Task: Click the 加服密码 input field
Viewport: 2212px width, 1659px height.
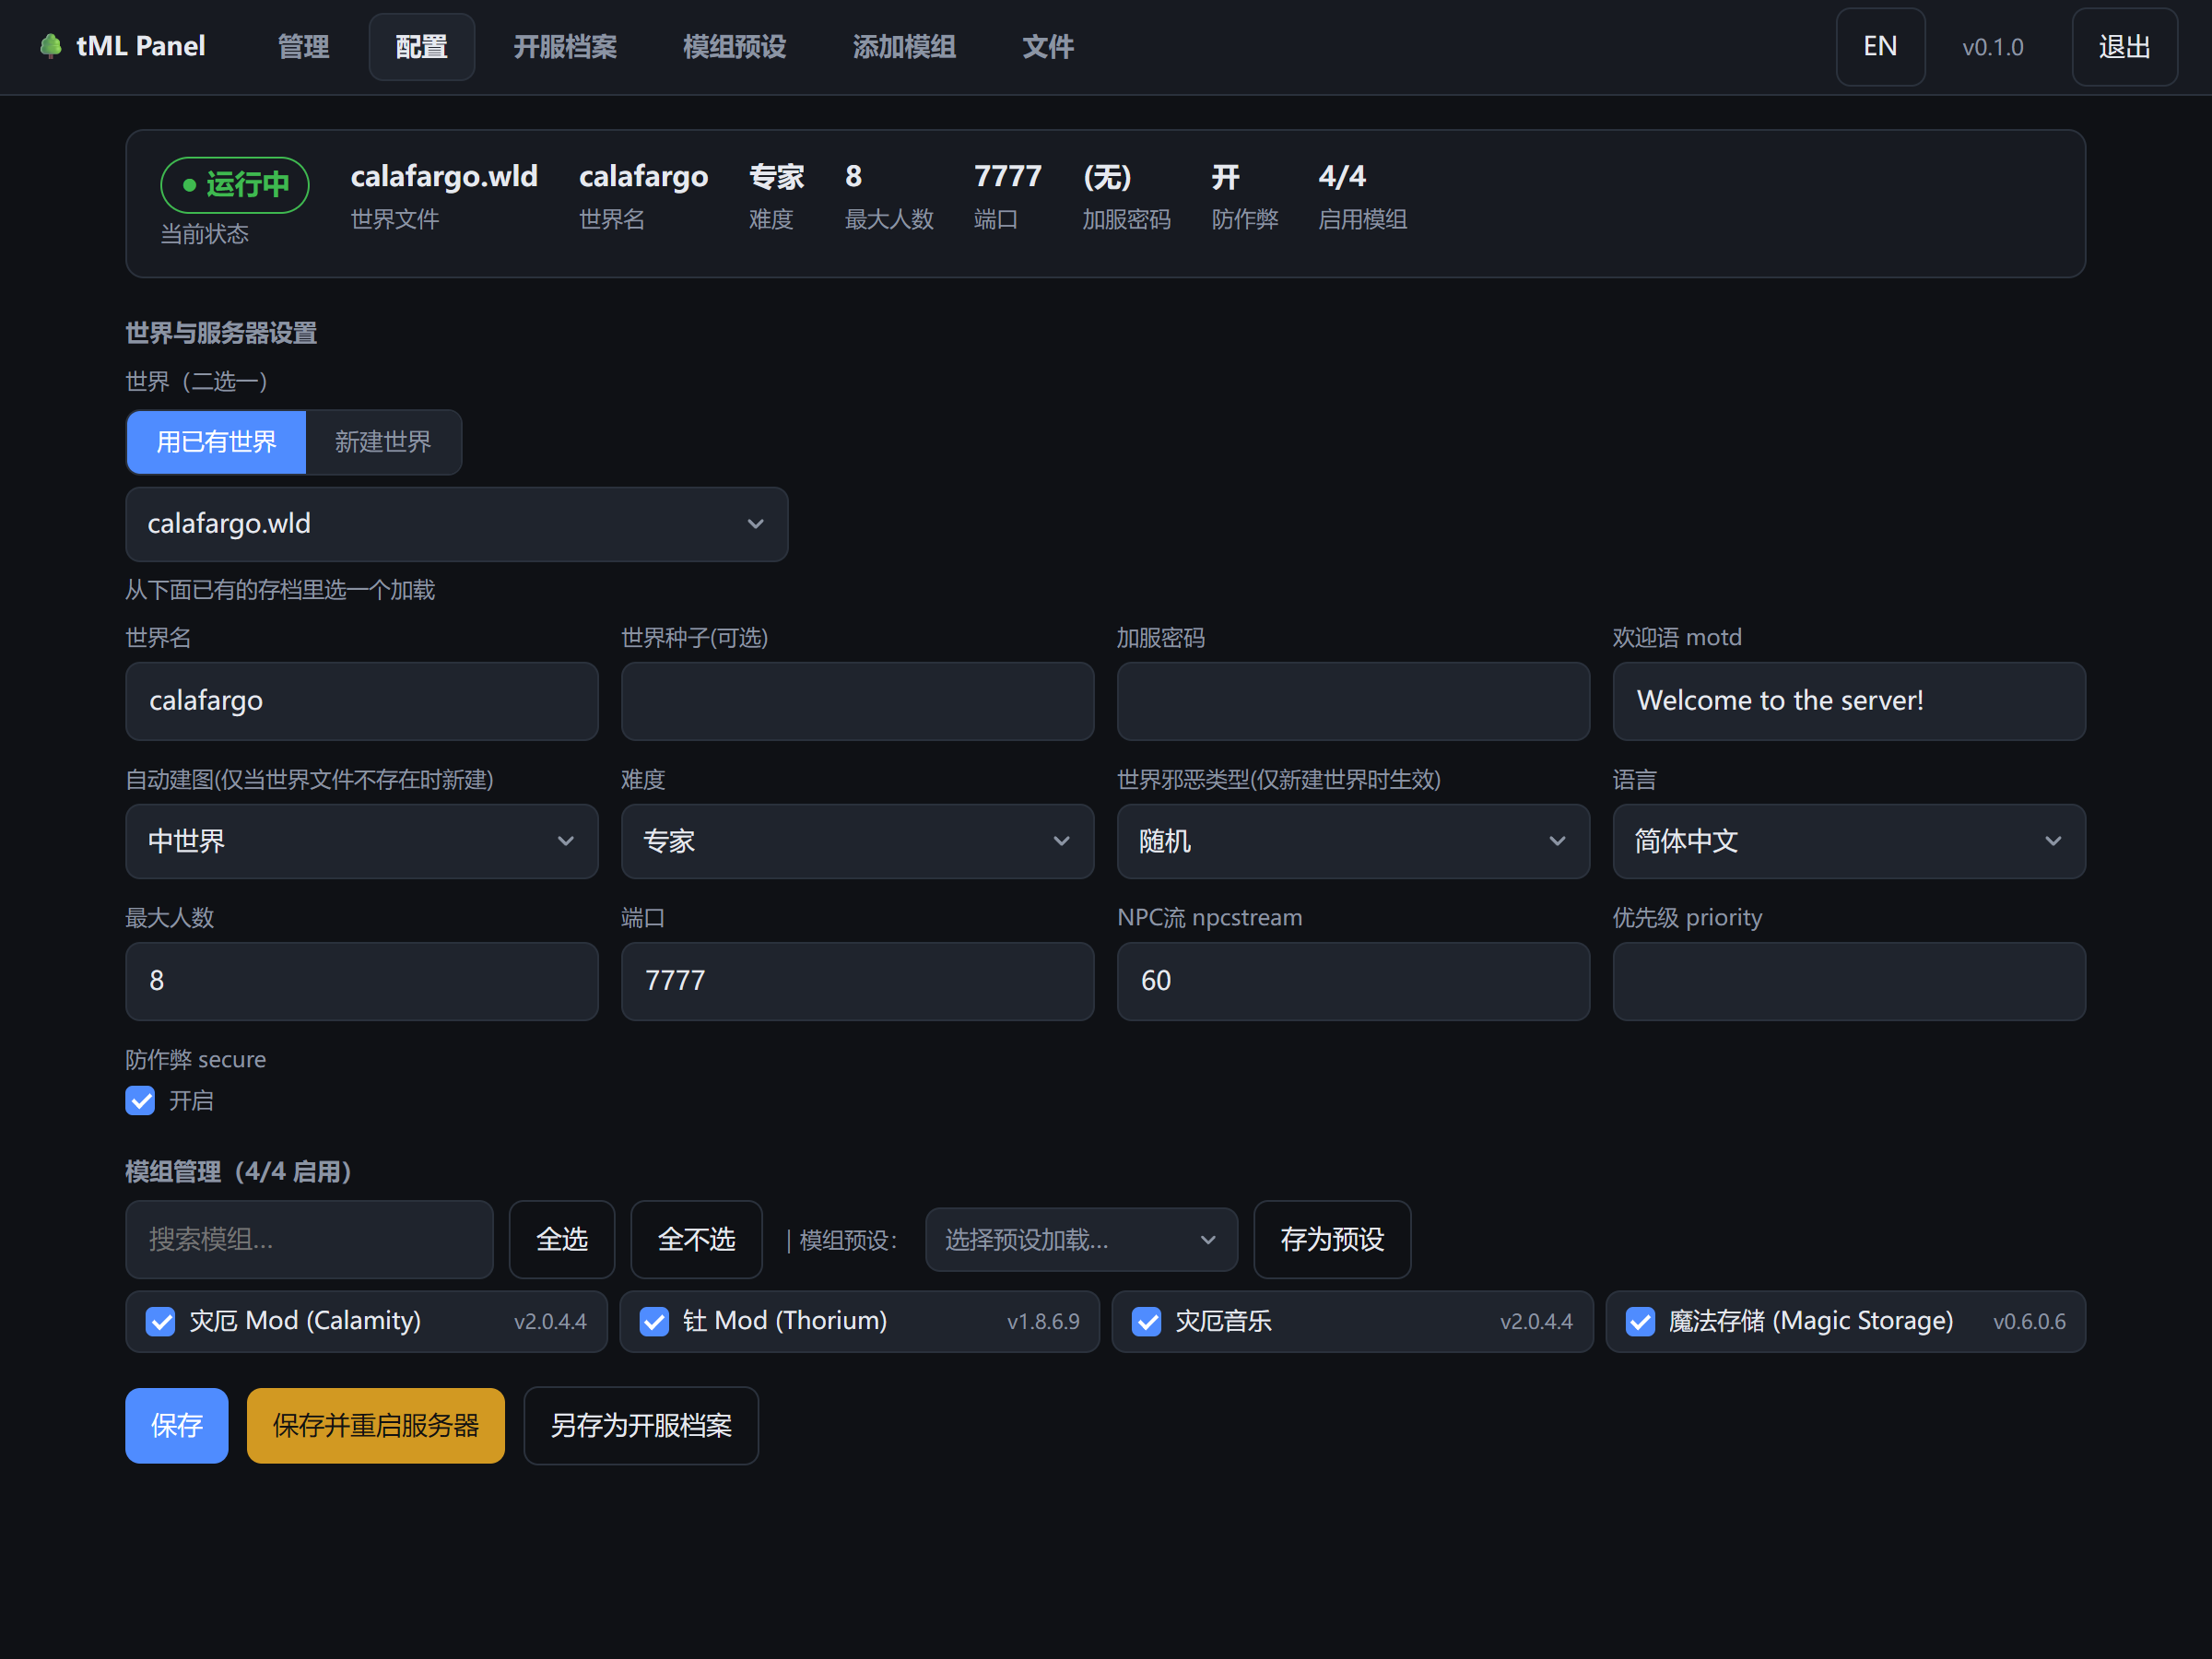Action: (x=1353, y=701)
